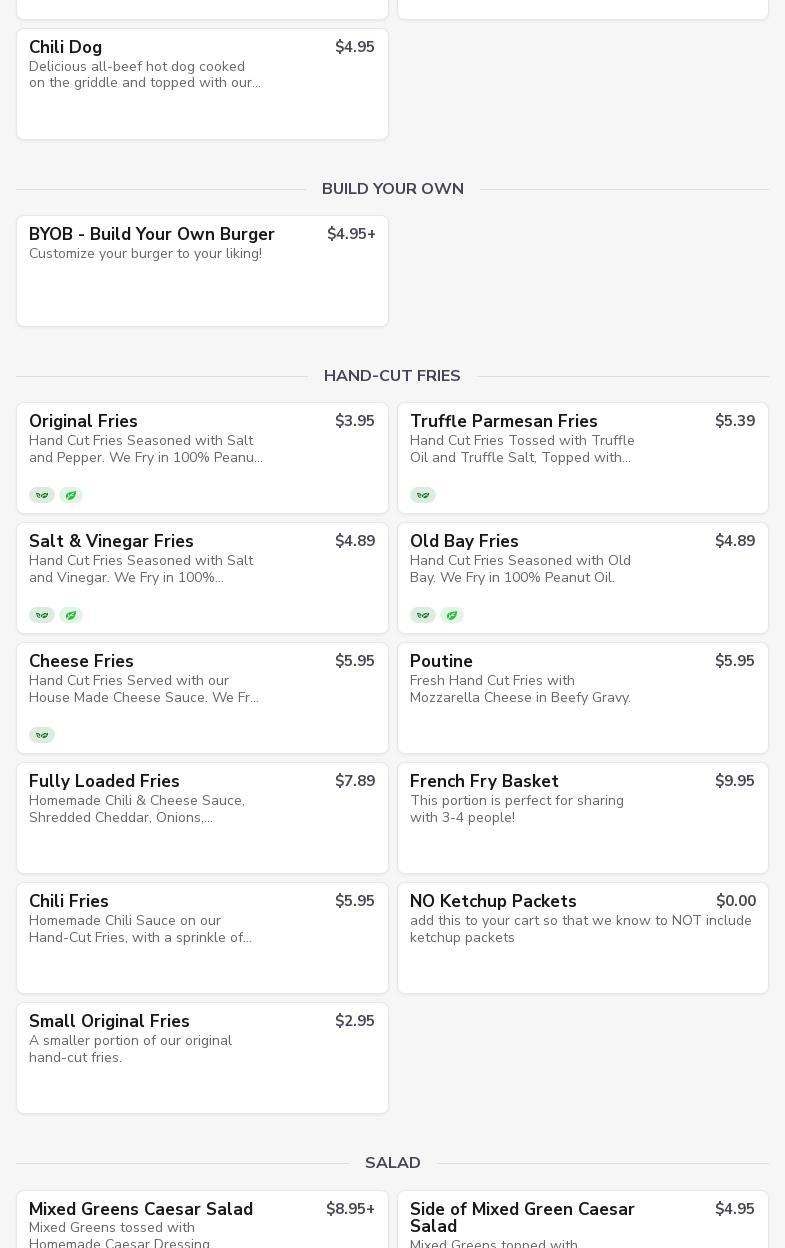785x1248 pixels.
Task: Click the bright green vegan badge on Original Fries
Action: click(71, 495)
